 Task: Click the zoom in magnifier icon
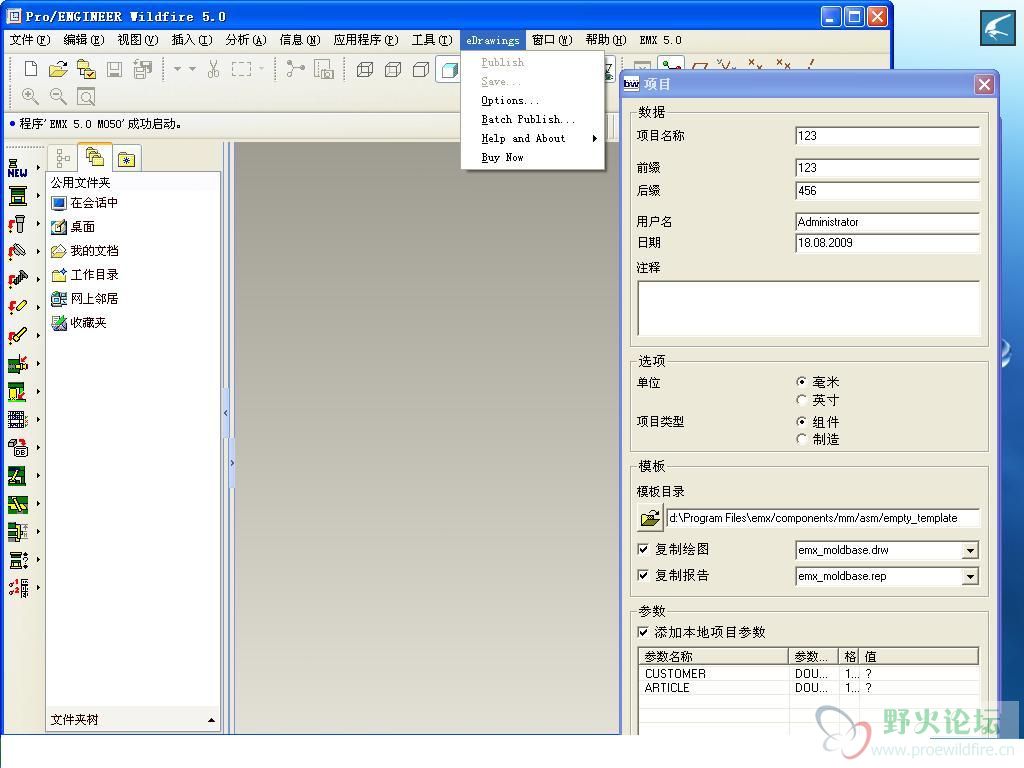click(30, 97)
